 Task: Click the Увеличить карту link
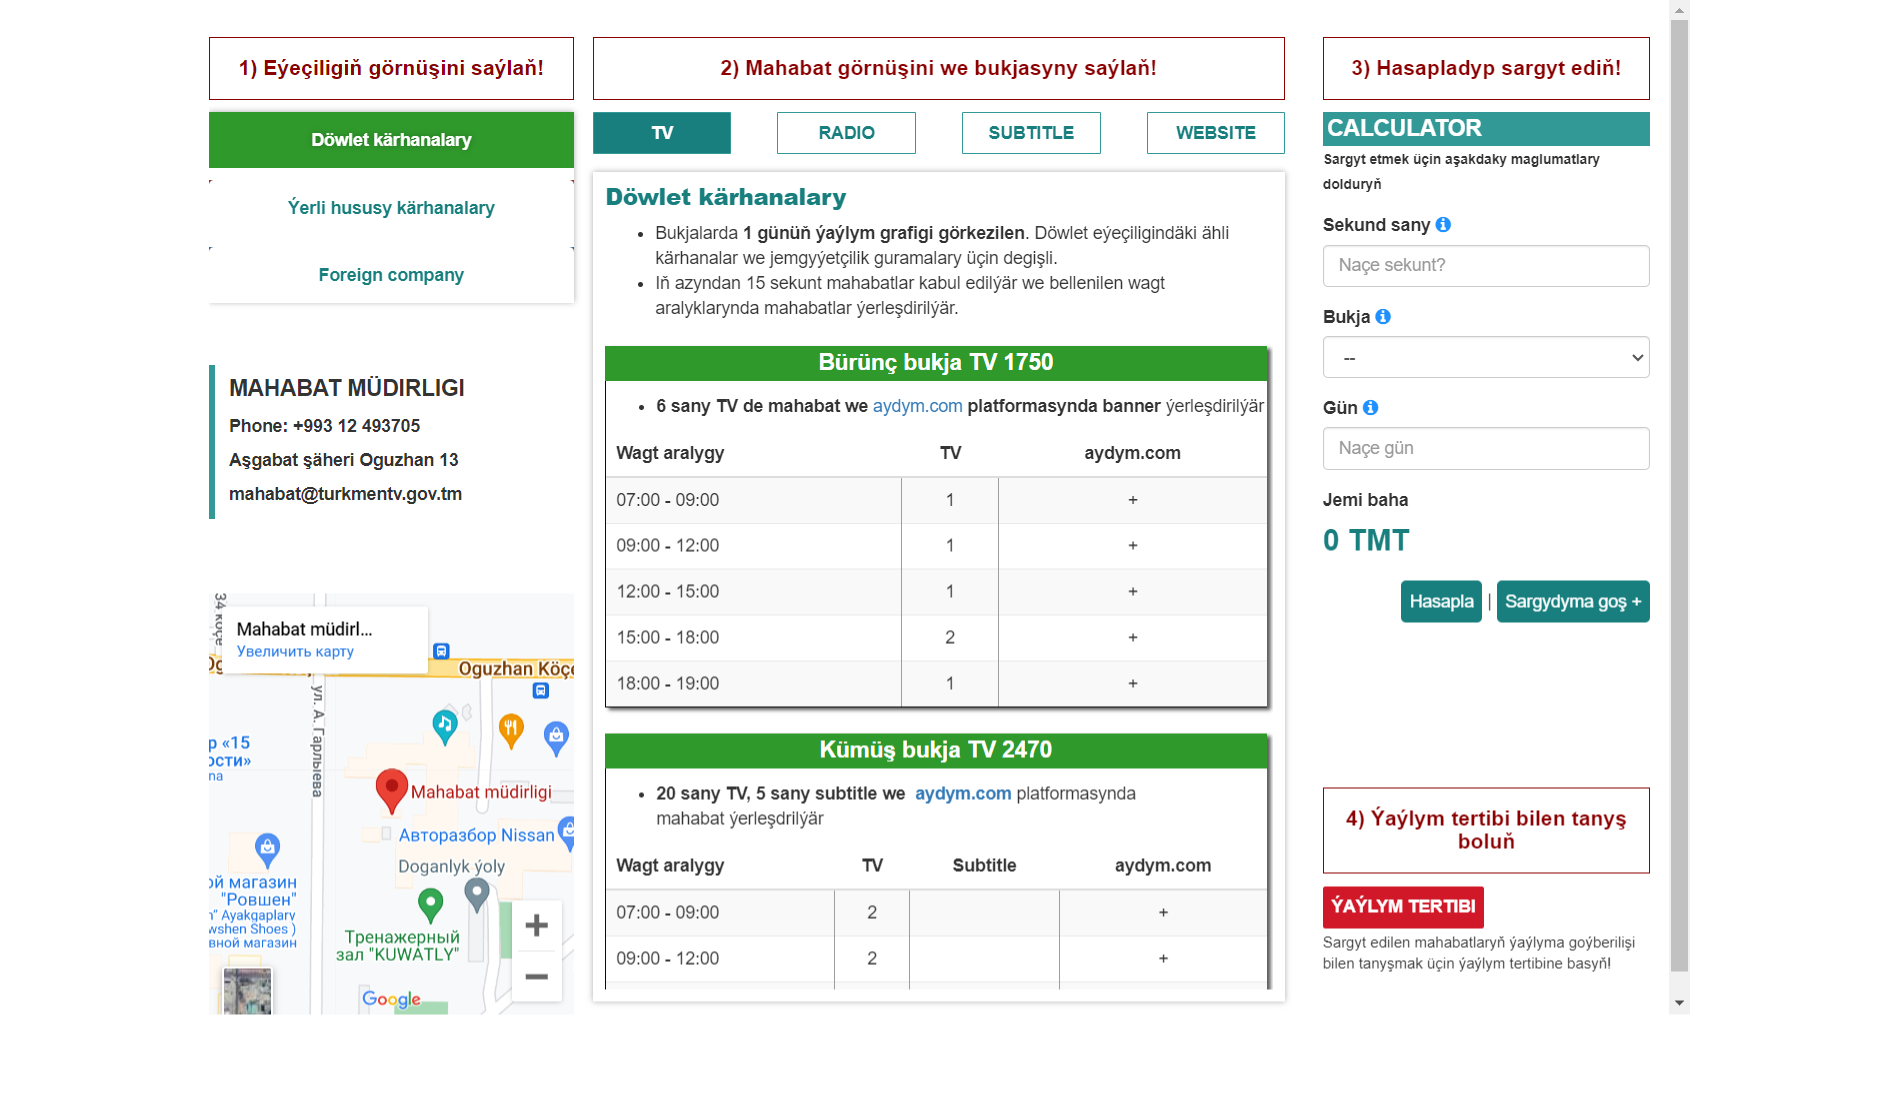tap(294, 652)
